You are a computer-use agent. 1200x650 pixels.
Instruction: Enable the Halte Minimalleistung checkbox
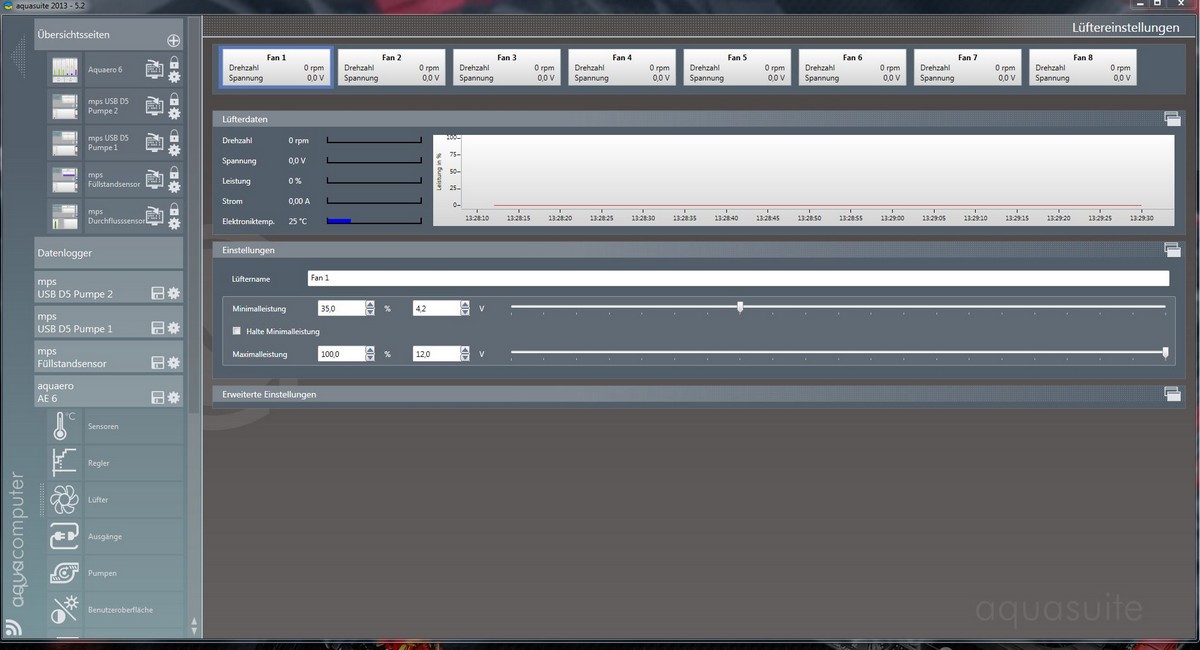point(237,331)
